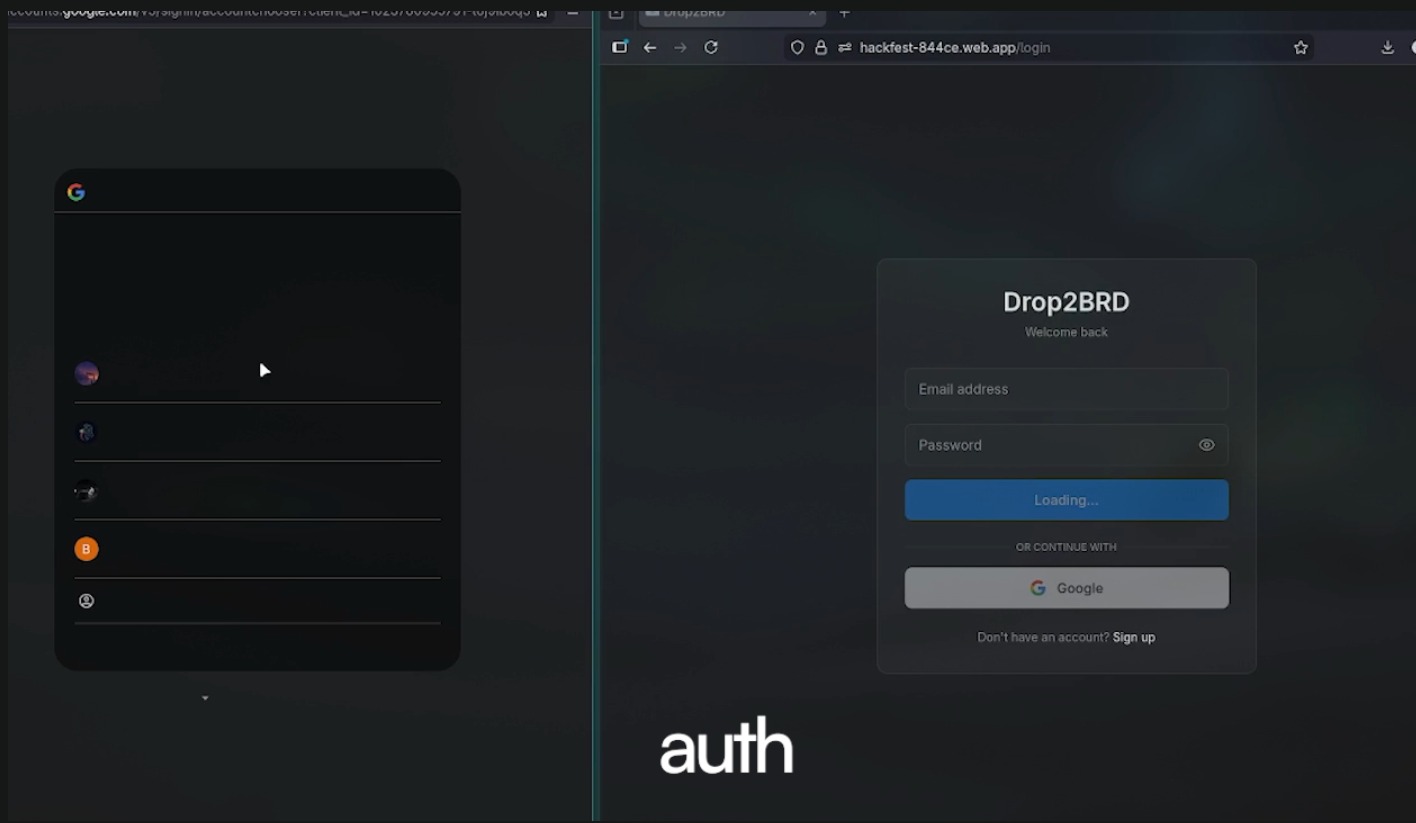This screenshot has height=823, width=1416.
Task: Open the tracking protection shield icon
Action: tap(797, 47)
